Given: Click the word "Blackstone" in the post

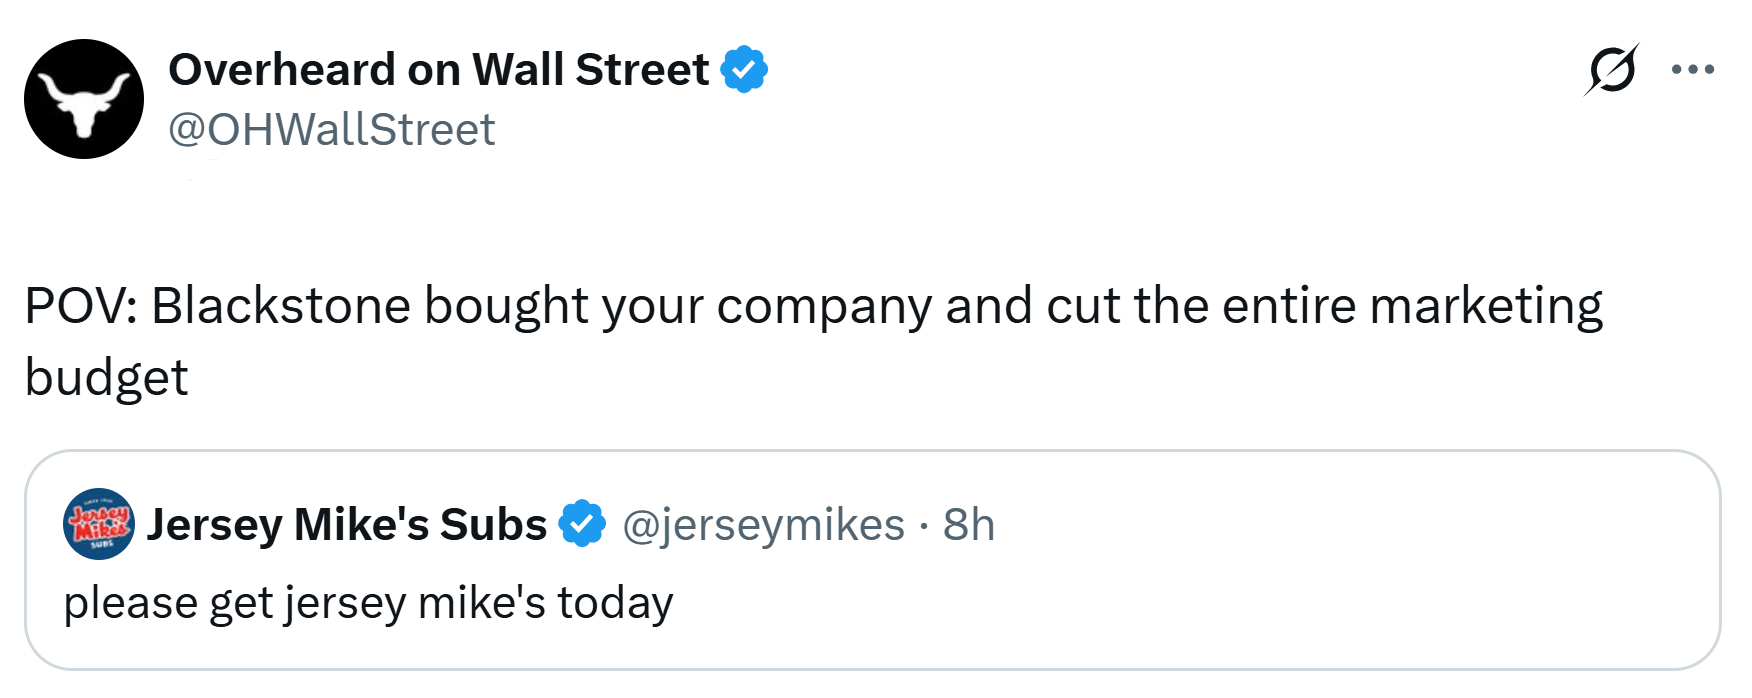Looking at the screenshot, I should click(x=281, y=306).
